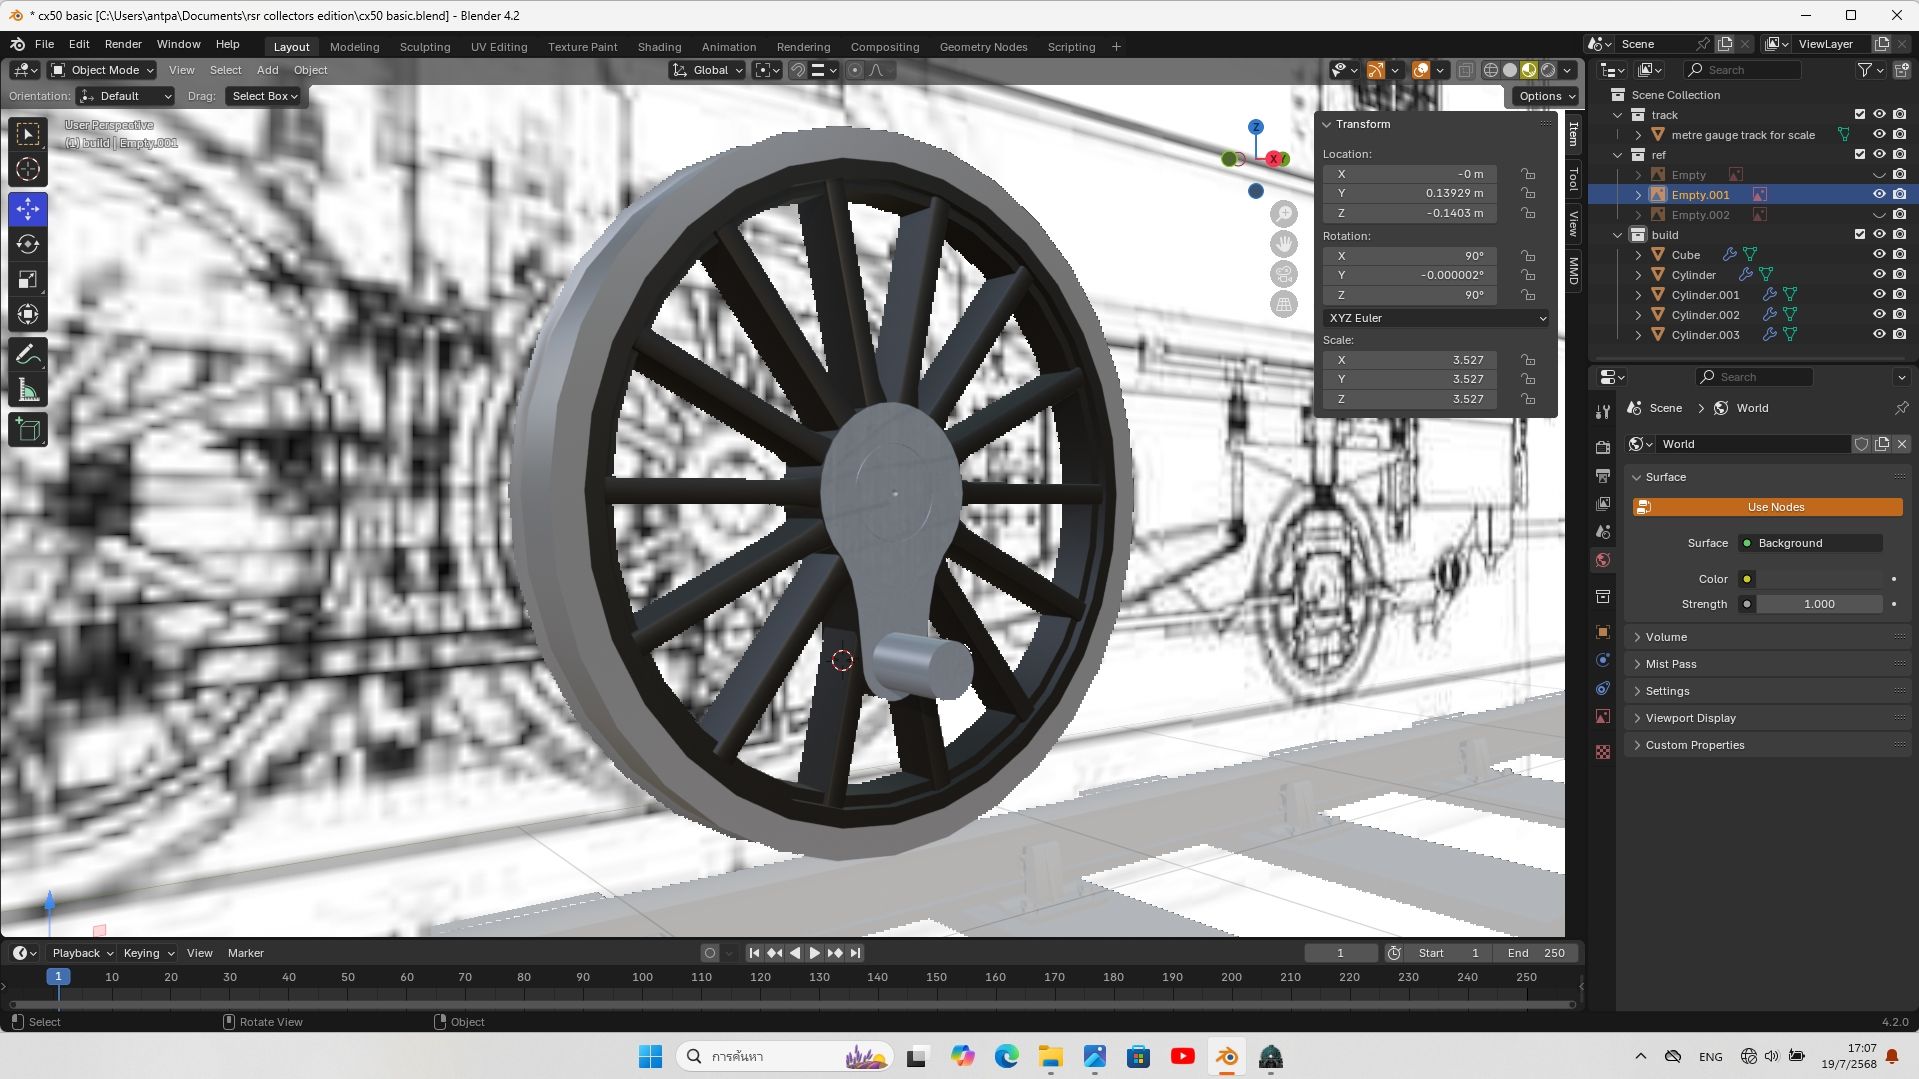Image resolution: width=1919 pixels, height=1079 pixels.
Task: Select the Transform tool
Action: tap(28, 314)
